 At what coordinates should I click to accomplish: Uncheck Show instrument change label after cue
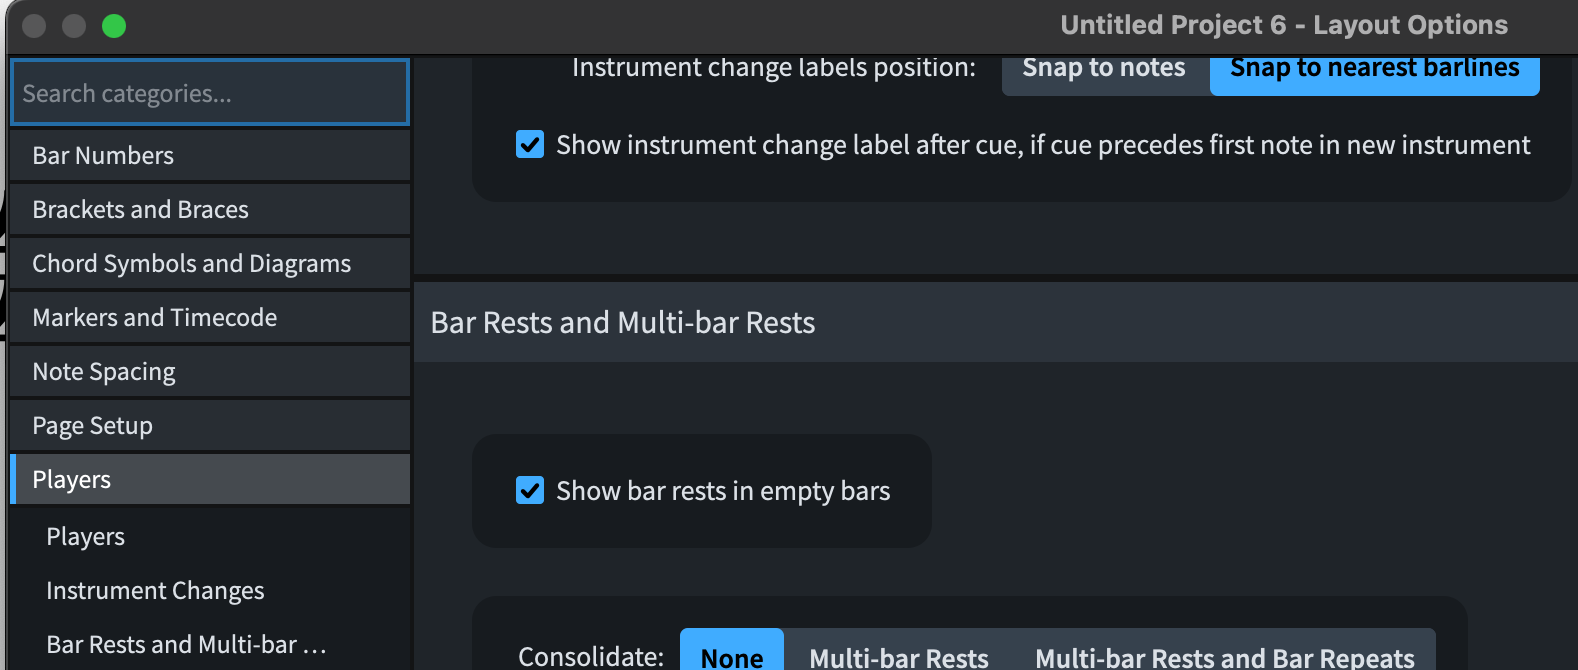530,145
